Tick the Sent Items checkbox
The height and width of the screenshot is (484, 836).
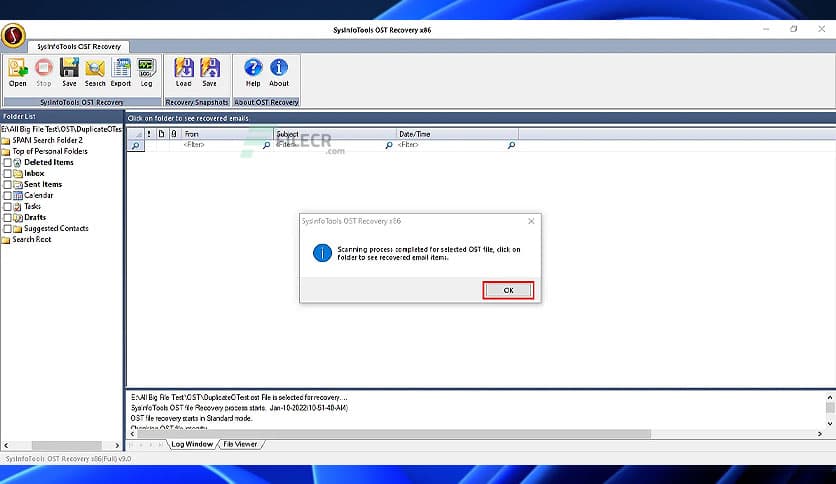(x=7, y=184)
